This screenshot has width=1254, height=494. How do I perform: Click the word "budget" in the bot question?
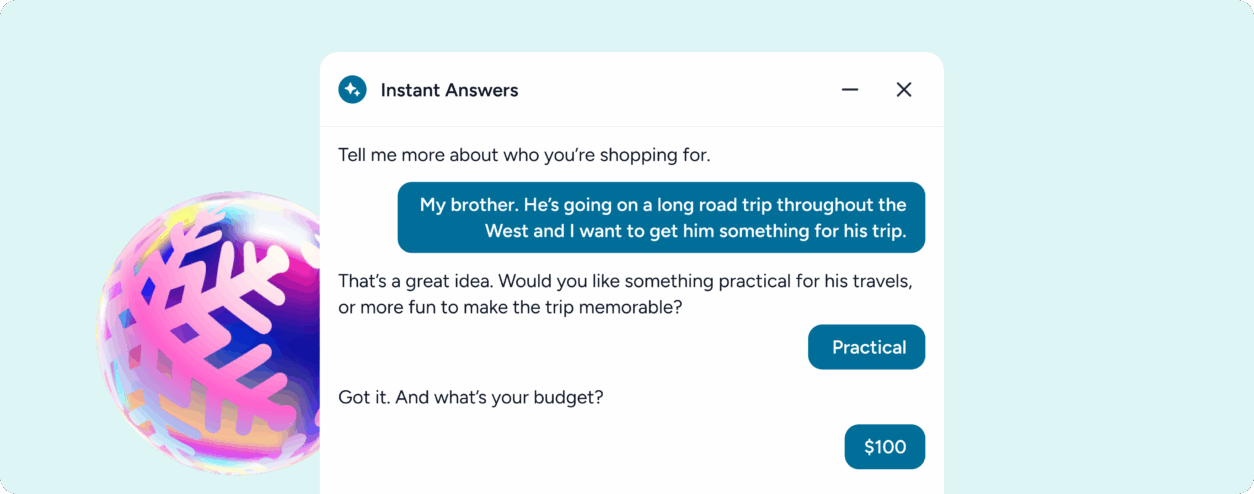(568, 397)
